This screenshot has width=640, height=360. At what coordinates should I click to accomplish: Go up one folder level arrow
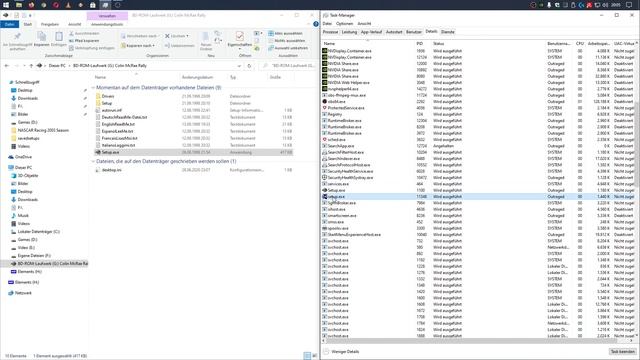31,66
